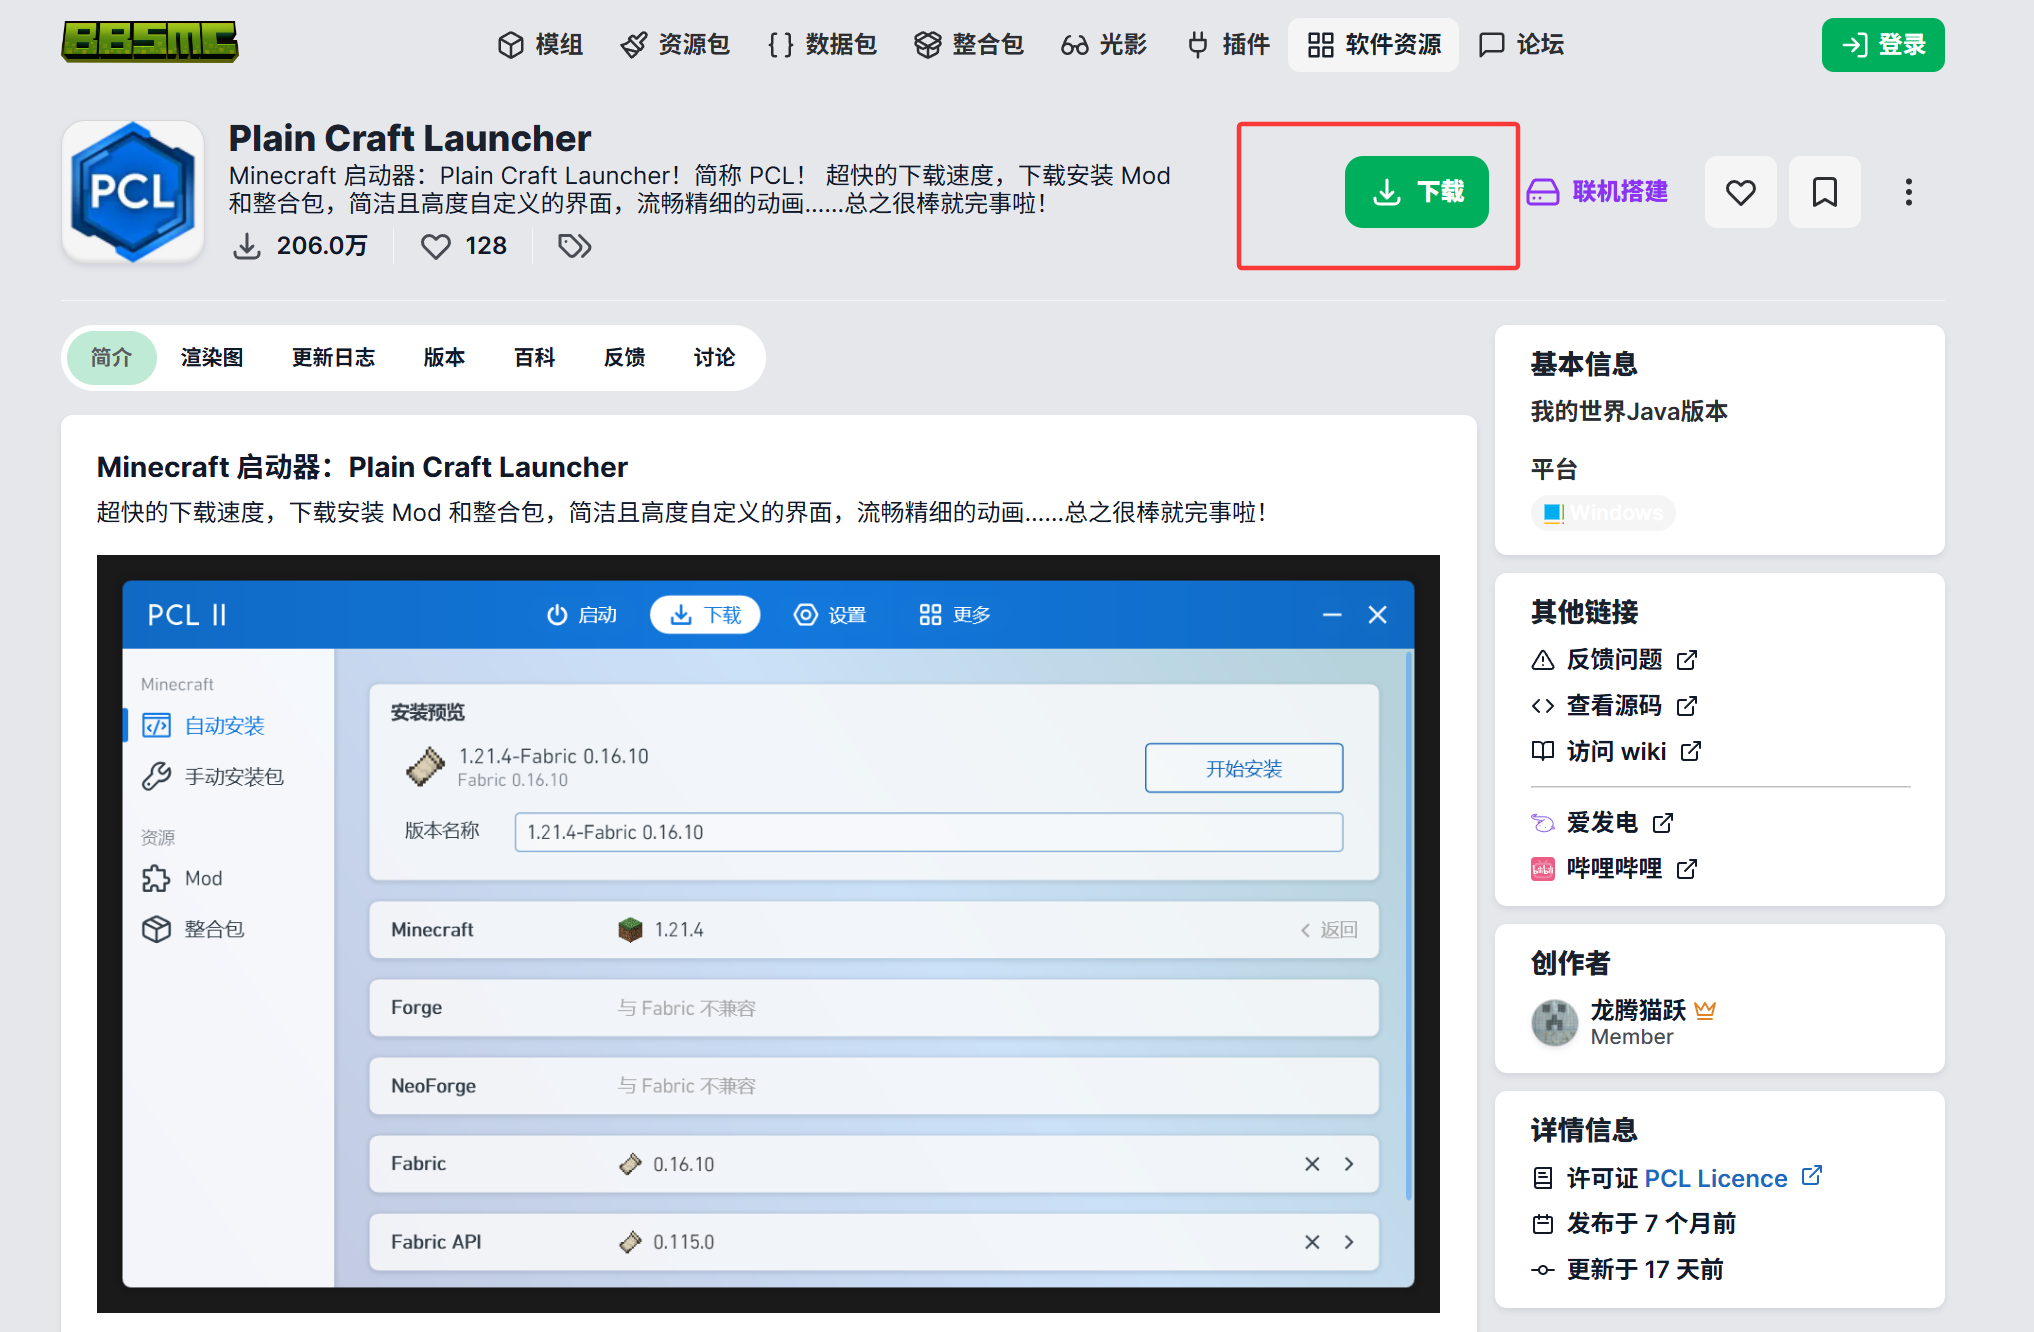The width and height of the screenshot is (2034, 1332).
Task: Click the 发布于 7 个月前 text
Action: tap(1651, 1224)
